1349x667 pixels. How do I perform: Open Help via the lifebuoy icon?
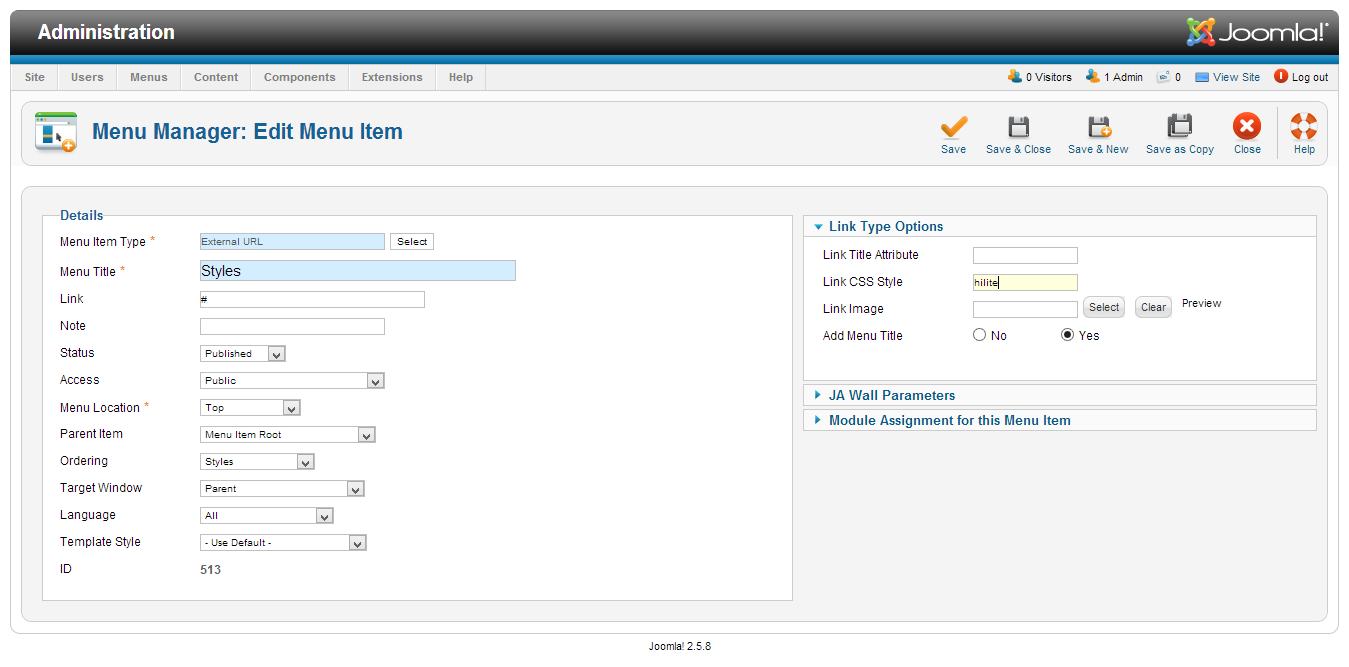pyautogui.click(x=1304, y=127)
